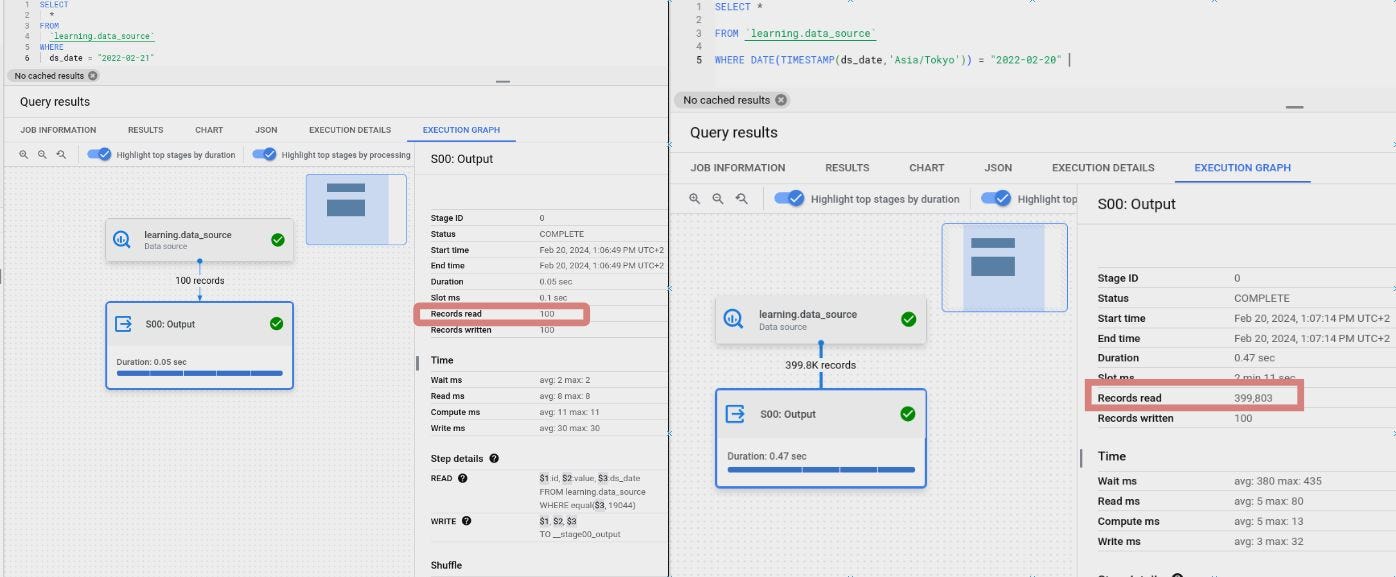
Task: Open EXECUTION DETAILS tab in the right pane
Action: 1103,168
